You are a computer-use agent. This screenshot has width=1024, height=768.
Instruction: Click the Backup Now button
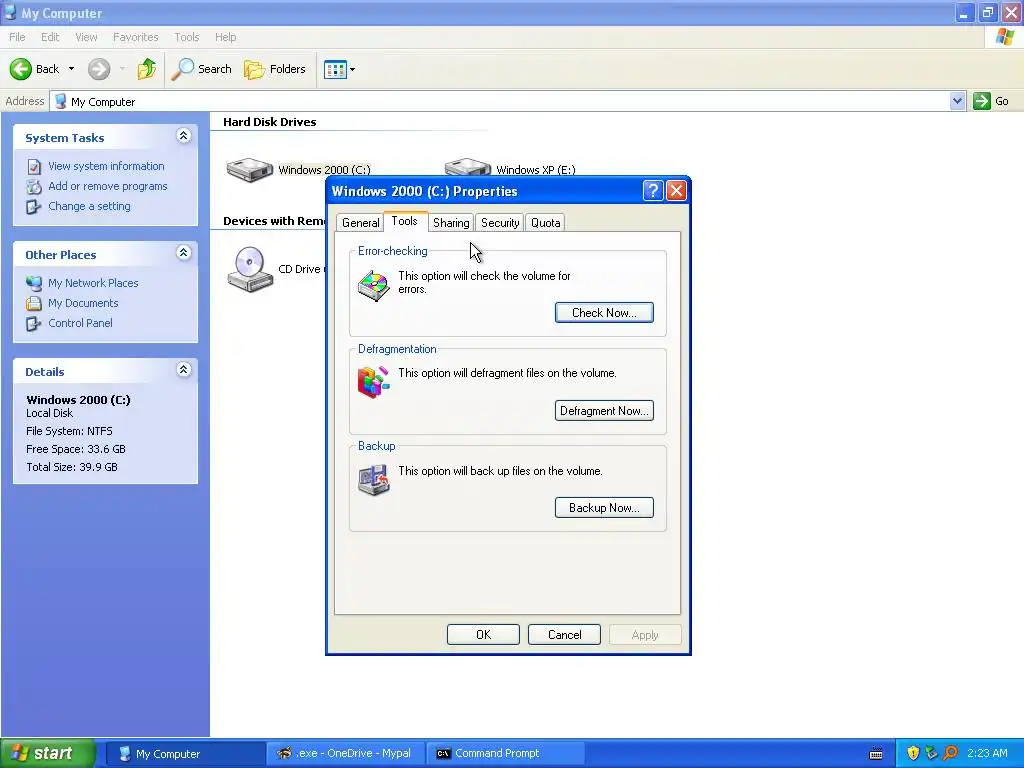(x=604, y=507)
